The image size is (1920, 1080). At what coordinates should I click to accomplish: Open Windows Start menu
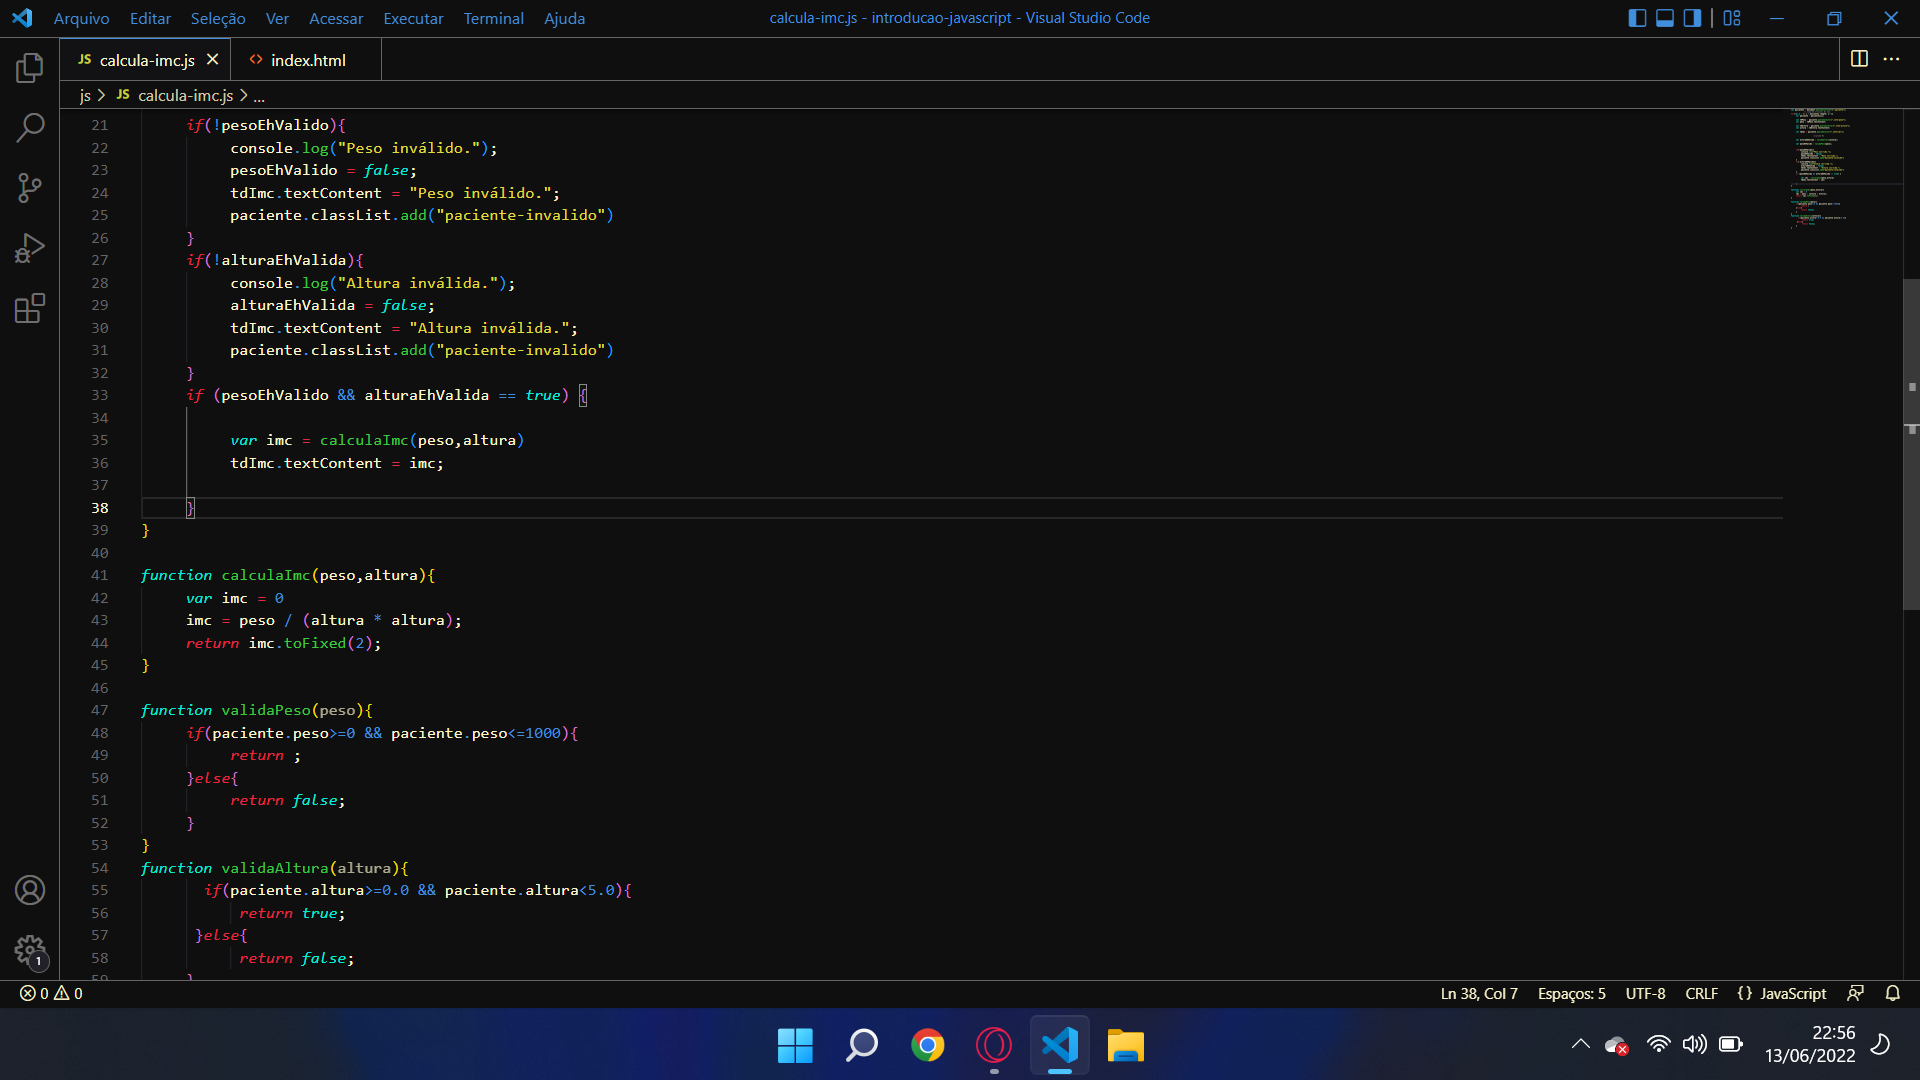click(795, 1046)
